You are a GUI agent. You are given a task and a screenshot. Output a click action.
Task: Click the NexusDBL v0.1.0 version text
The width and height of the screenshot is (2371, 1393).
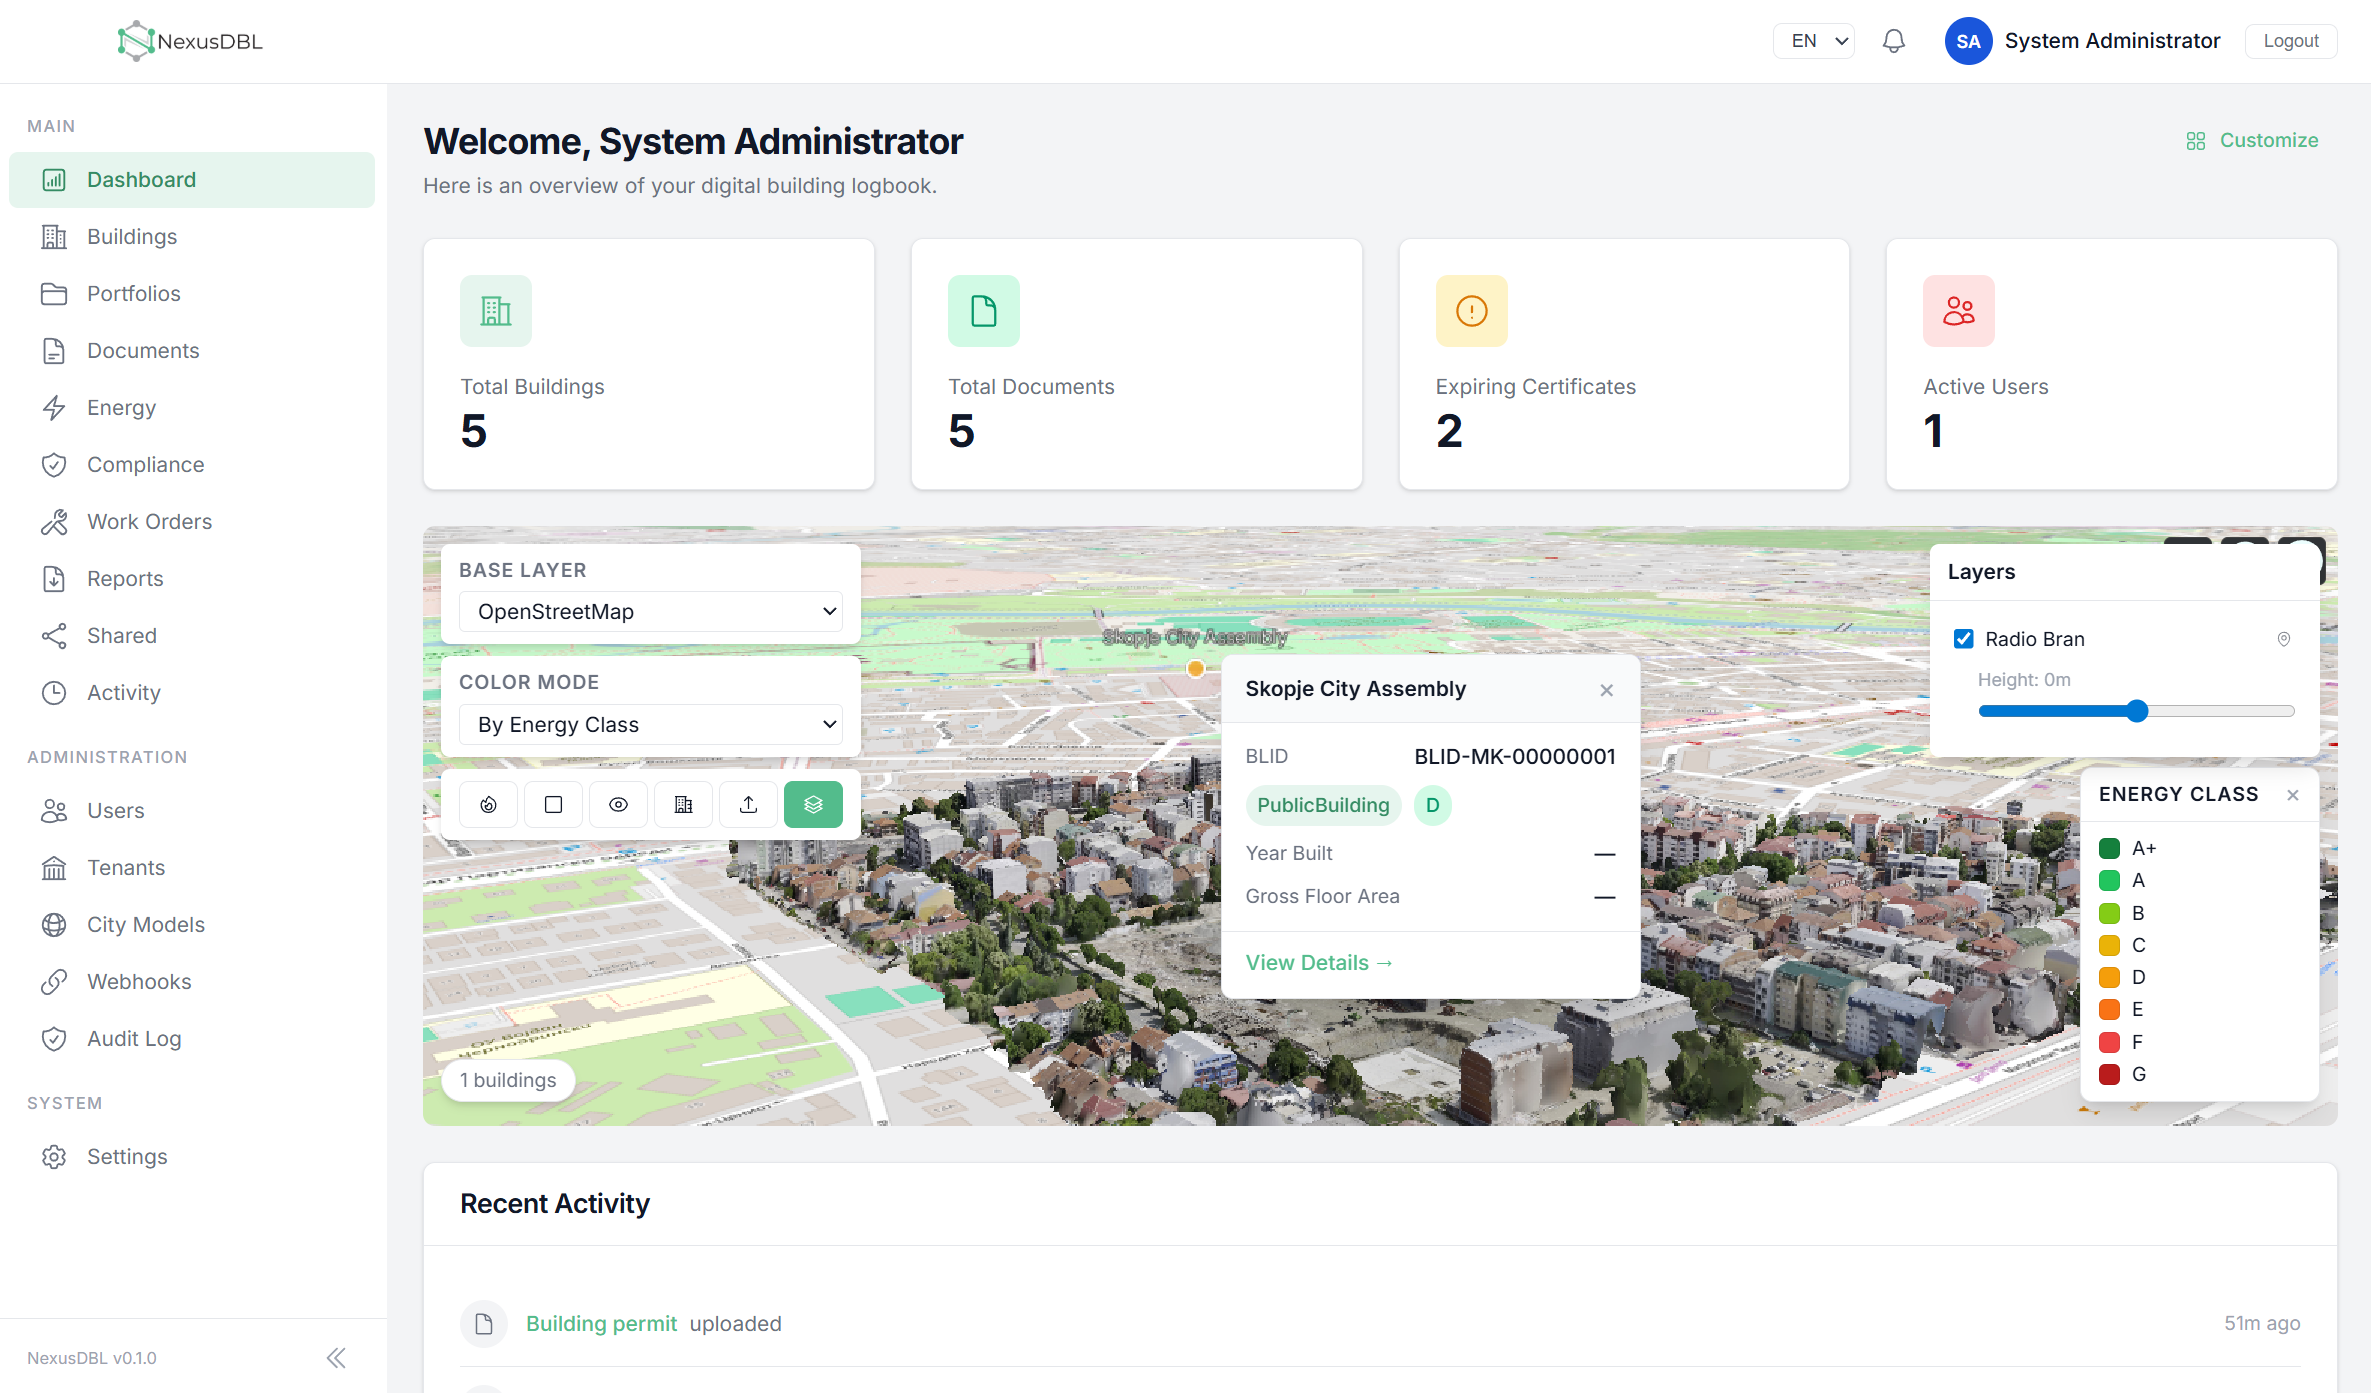click(92, 1358)
